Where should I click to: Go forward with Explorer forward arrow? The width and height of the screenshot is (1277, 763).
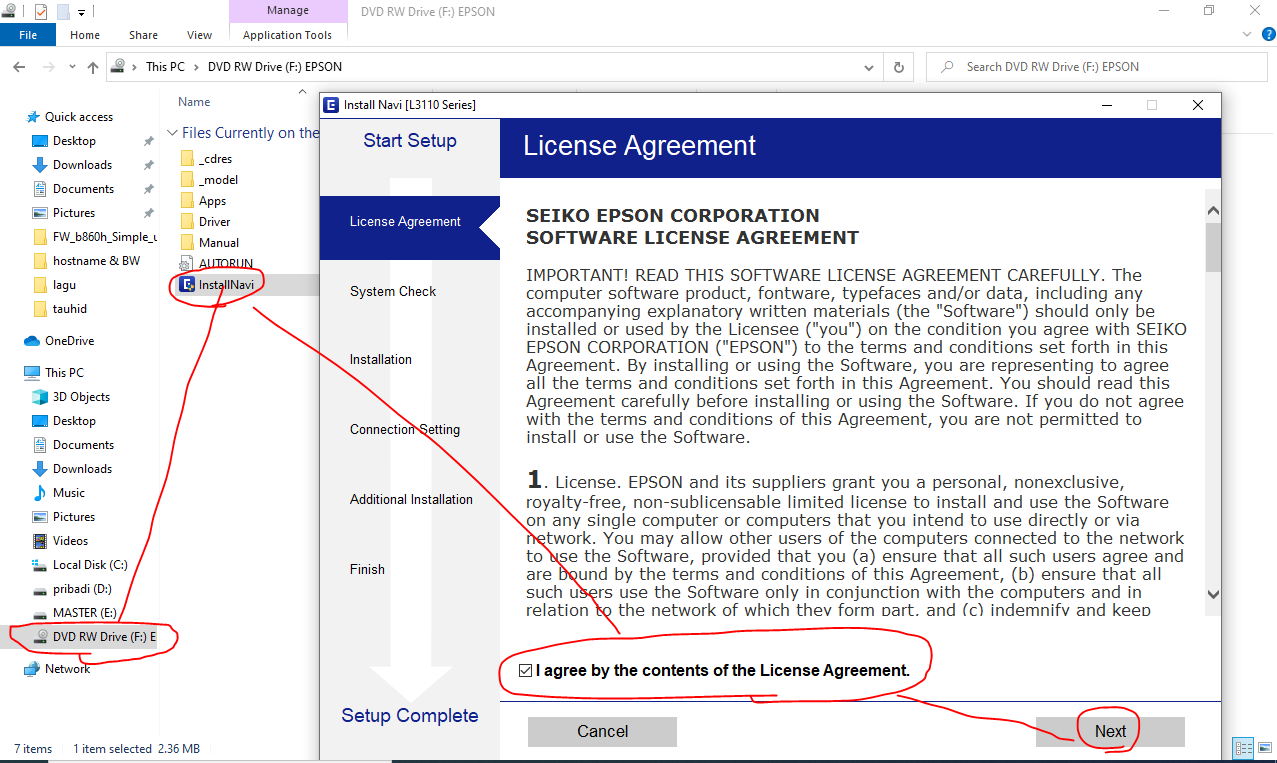click(x=48, y=67)
